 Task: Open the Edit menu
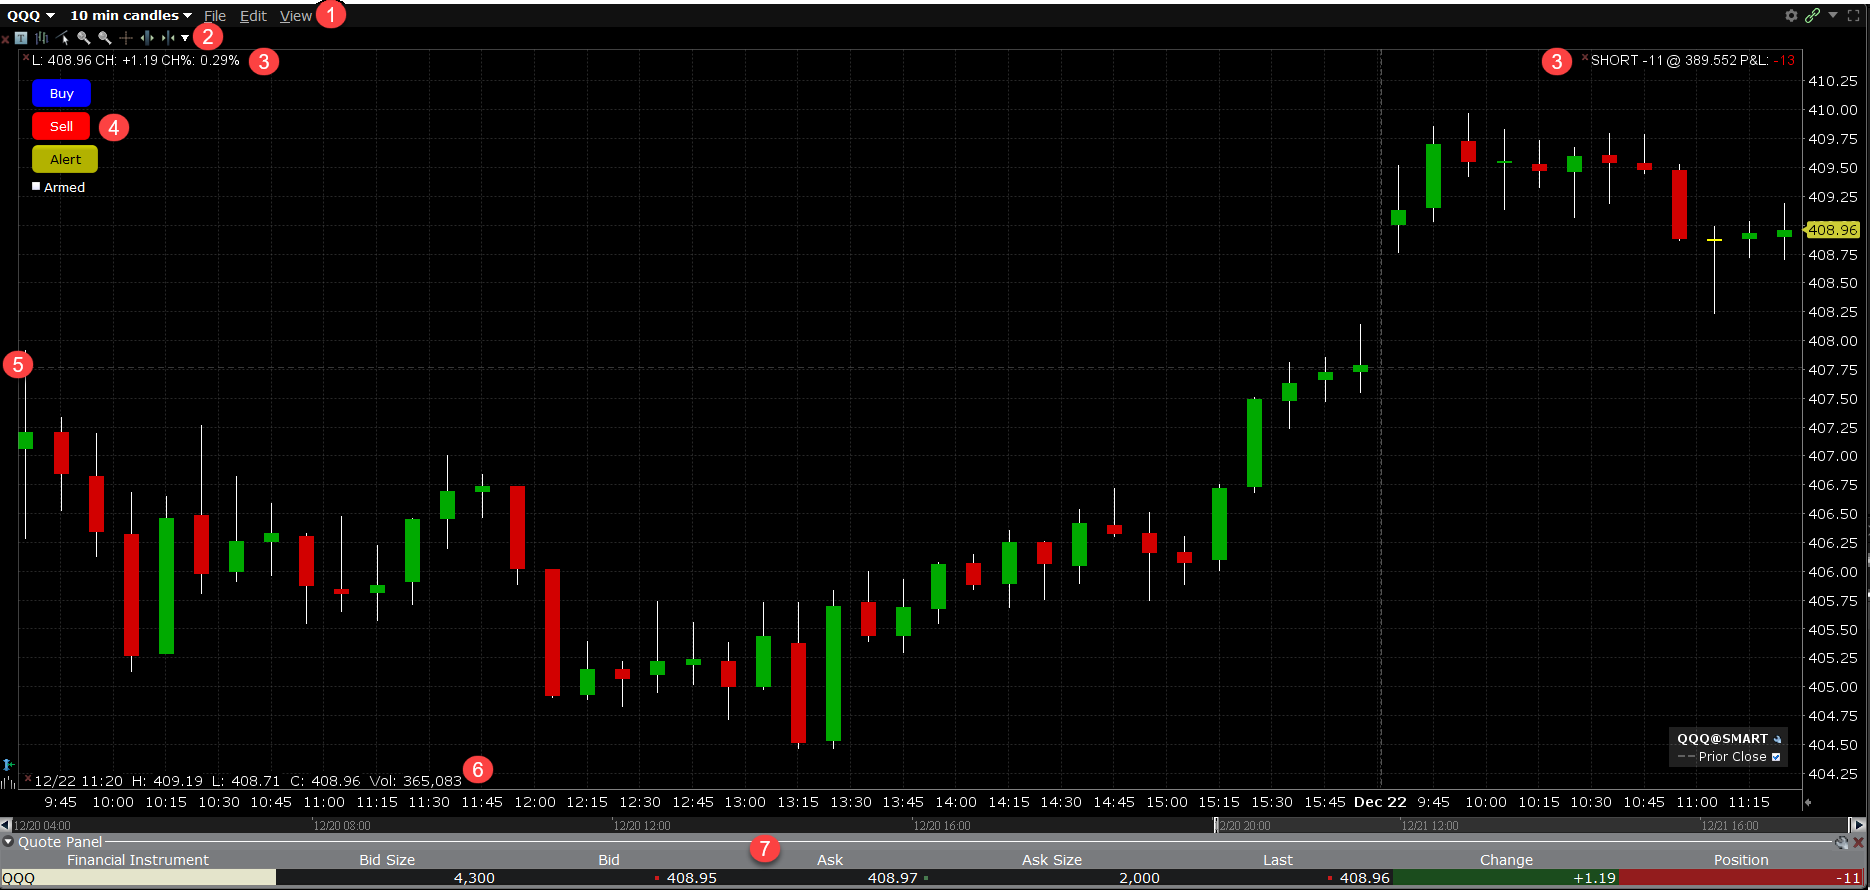(x=253, y=16)
